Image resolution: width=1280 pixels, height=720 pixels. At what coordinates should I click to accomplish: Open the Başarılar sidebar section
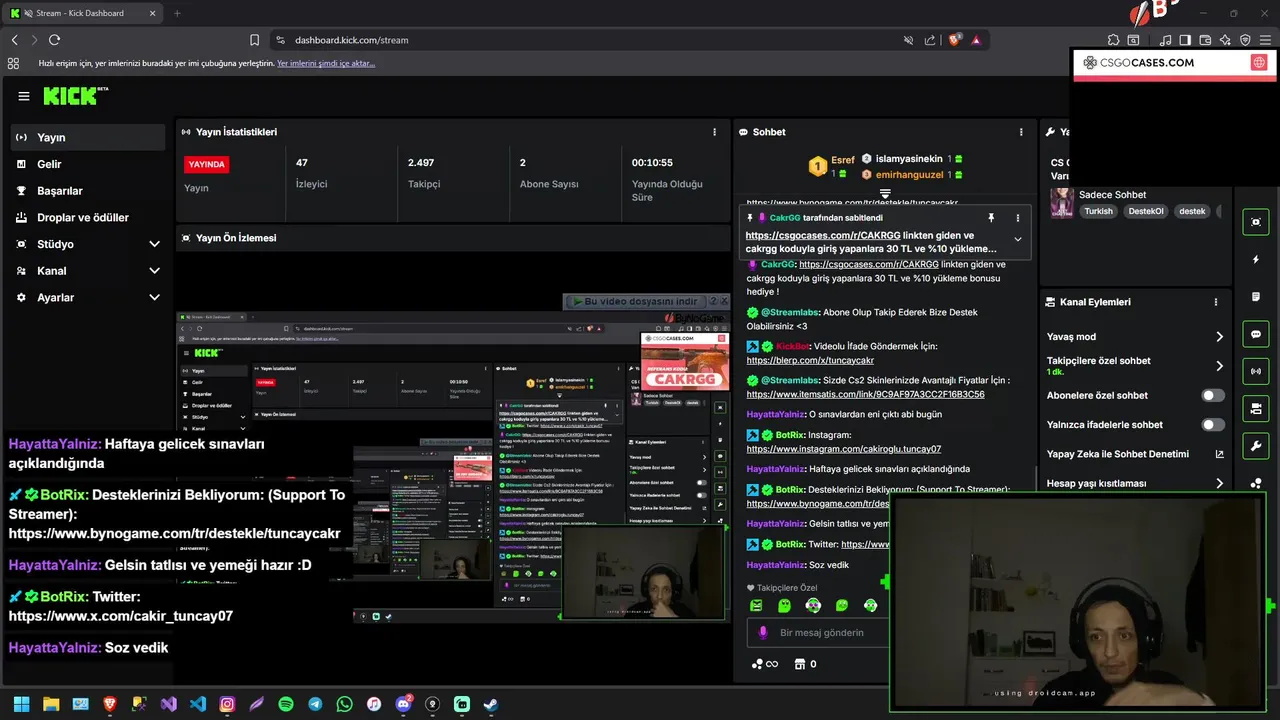tap(88, 191)
